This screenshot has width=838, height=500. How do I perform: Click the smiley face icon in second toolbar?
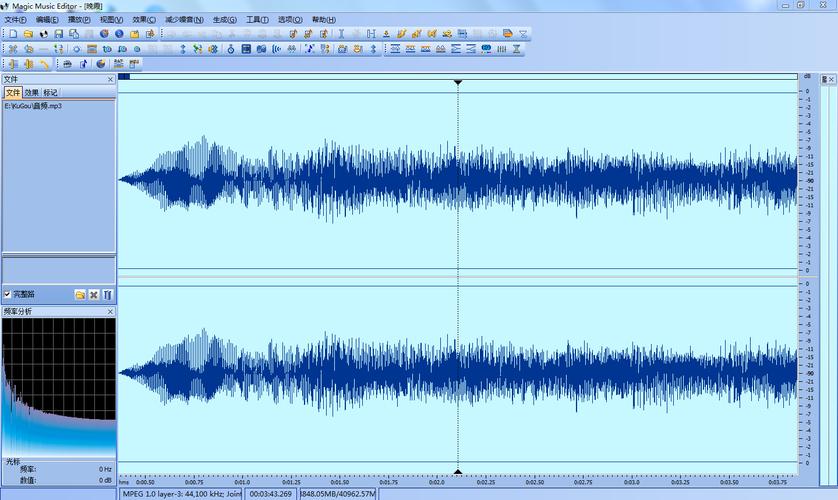pos(358,49)
